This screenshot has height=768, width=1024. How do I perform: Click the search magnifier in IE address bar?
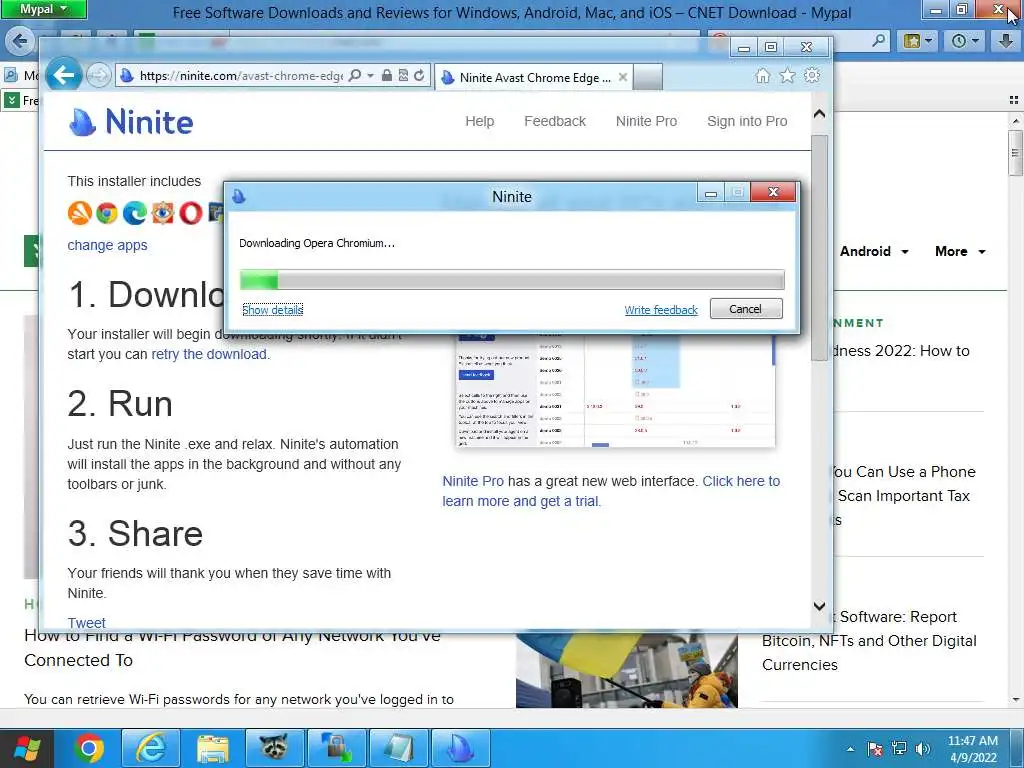click(355, 76)
